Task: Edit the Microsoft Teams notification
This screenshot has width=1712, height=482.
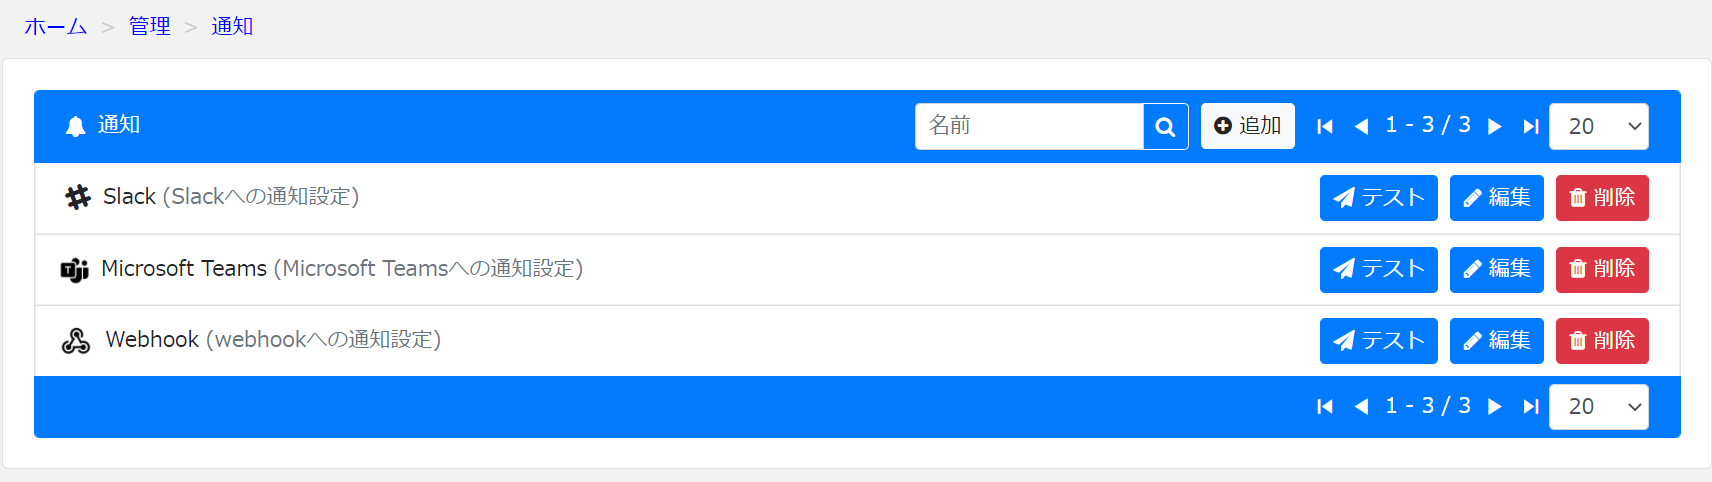Action: 1496,269
